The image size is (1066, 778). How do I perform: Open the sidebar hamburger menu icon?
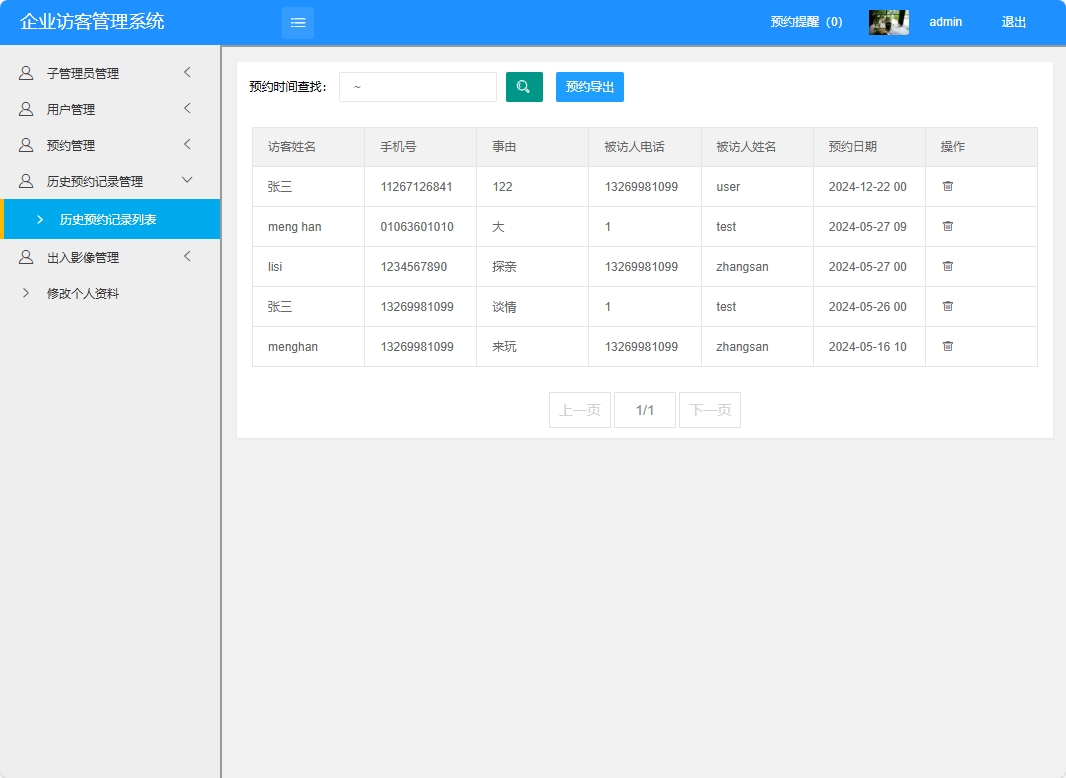pos(297,22)
